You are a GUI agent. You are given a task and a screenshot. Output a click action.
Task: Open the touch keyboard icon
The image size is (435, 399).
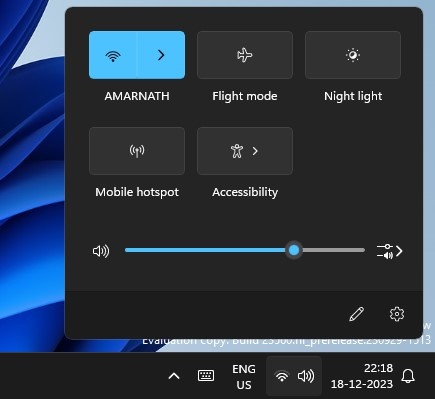coord(206,376)
